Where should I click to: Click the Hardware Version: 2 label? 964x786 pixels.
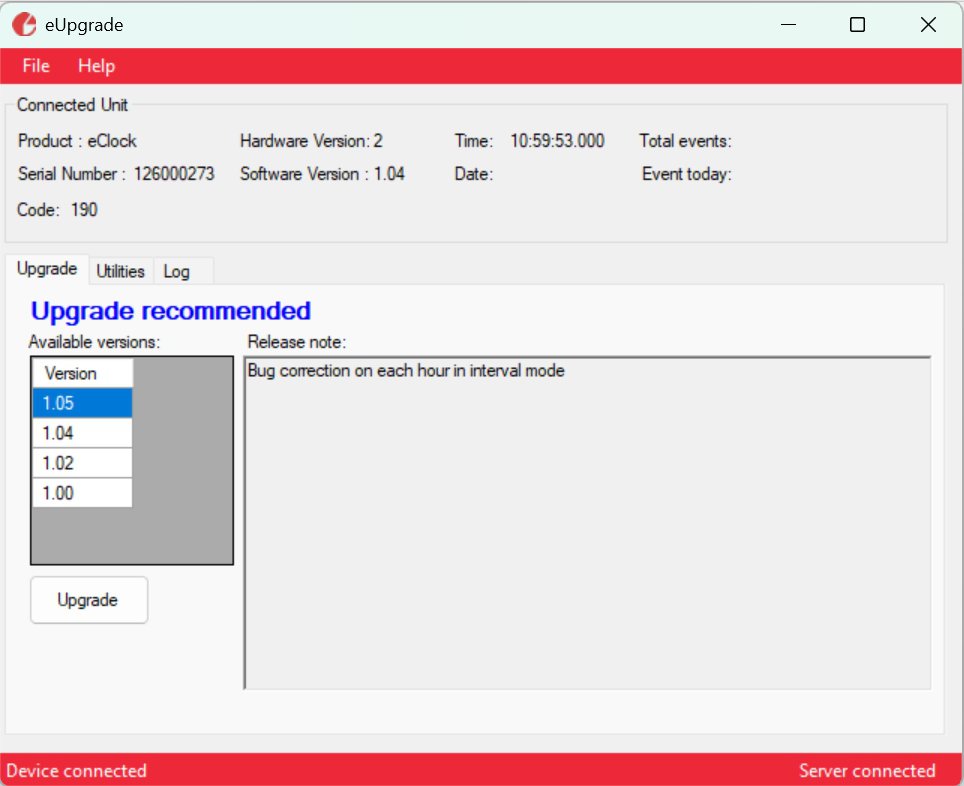click(x=311, y=141)
